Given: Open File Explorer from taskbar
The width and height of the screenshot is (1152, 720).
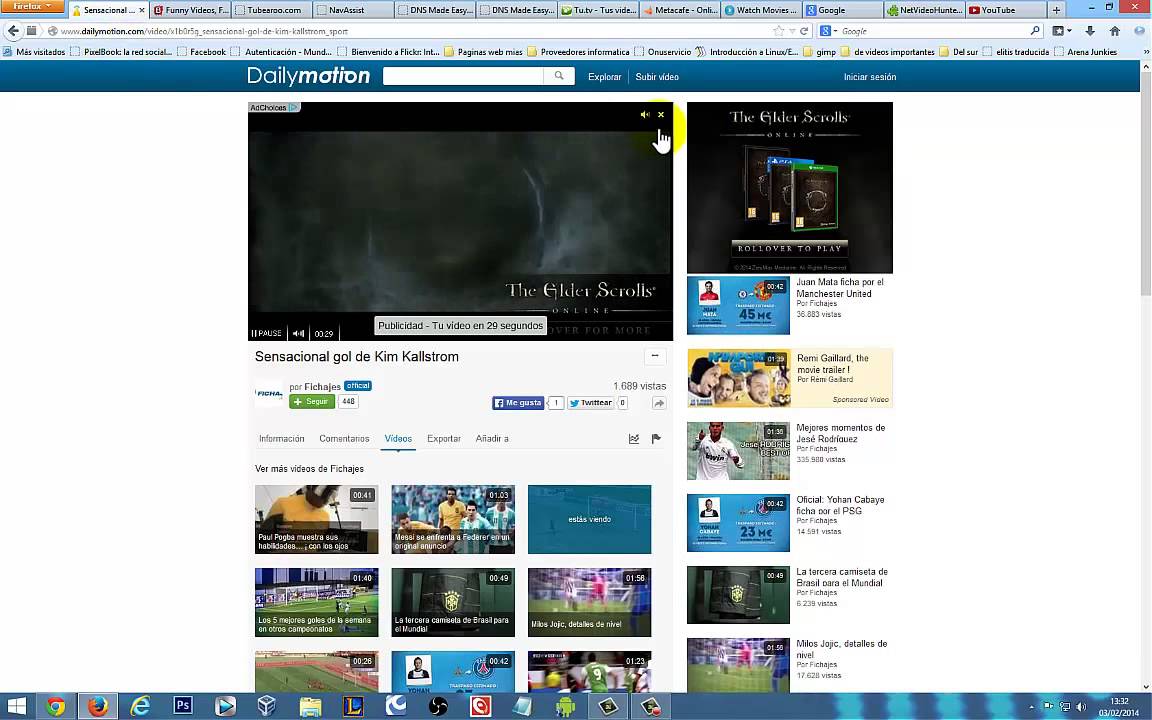Looking at the screenshot, I should (310, 707).
